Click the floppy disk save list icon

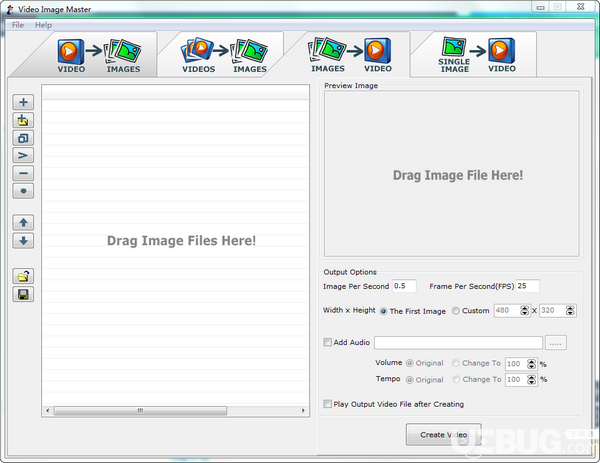click(x=23, y=294)
